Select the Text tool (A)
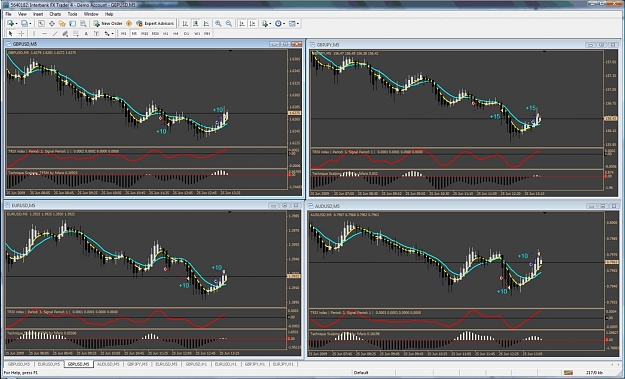Screen dimensions: 625x379 pos(86,33)
